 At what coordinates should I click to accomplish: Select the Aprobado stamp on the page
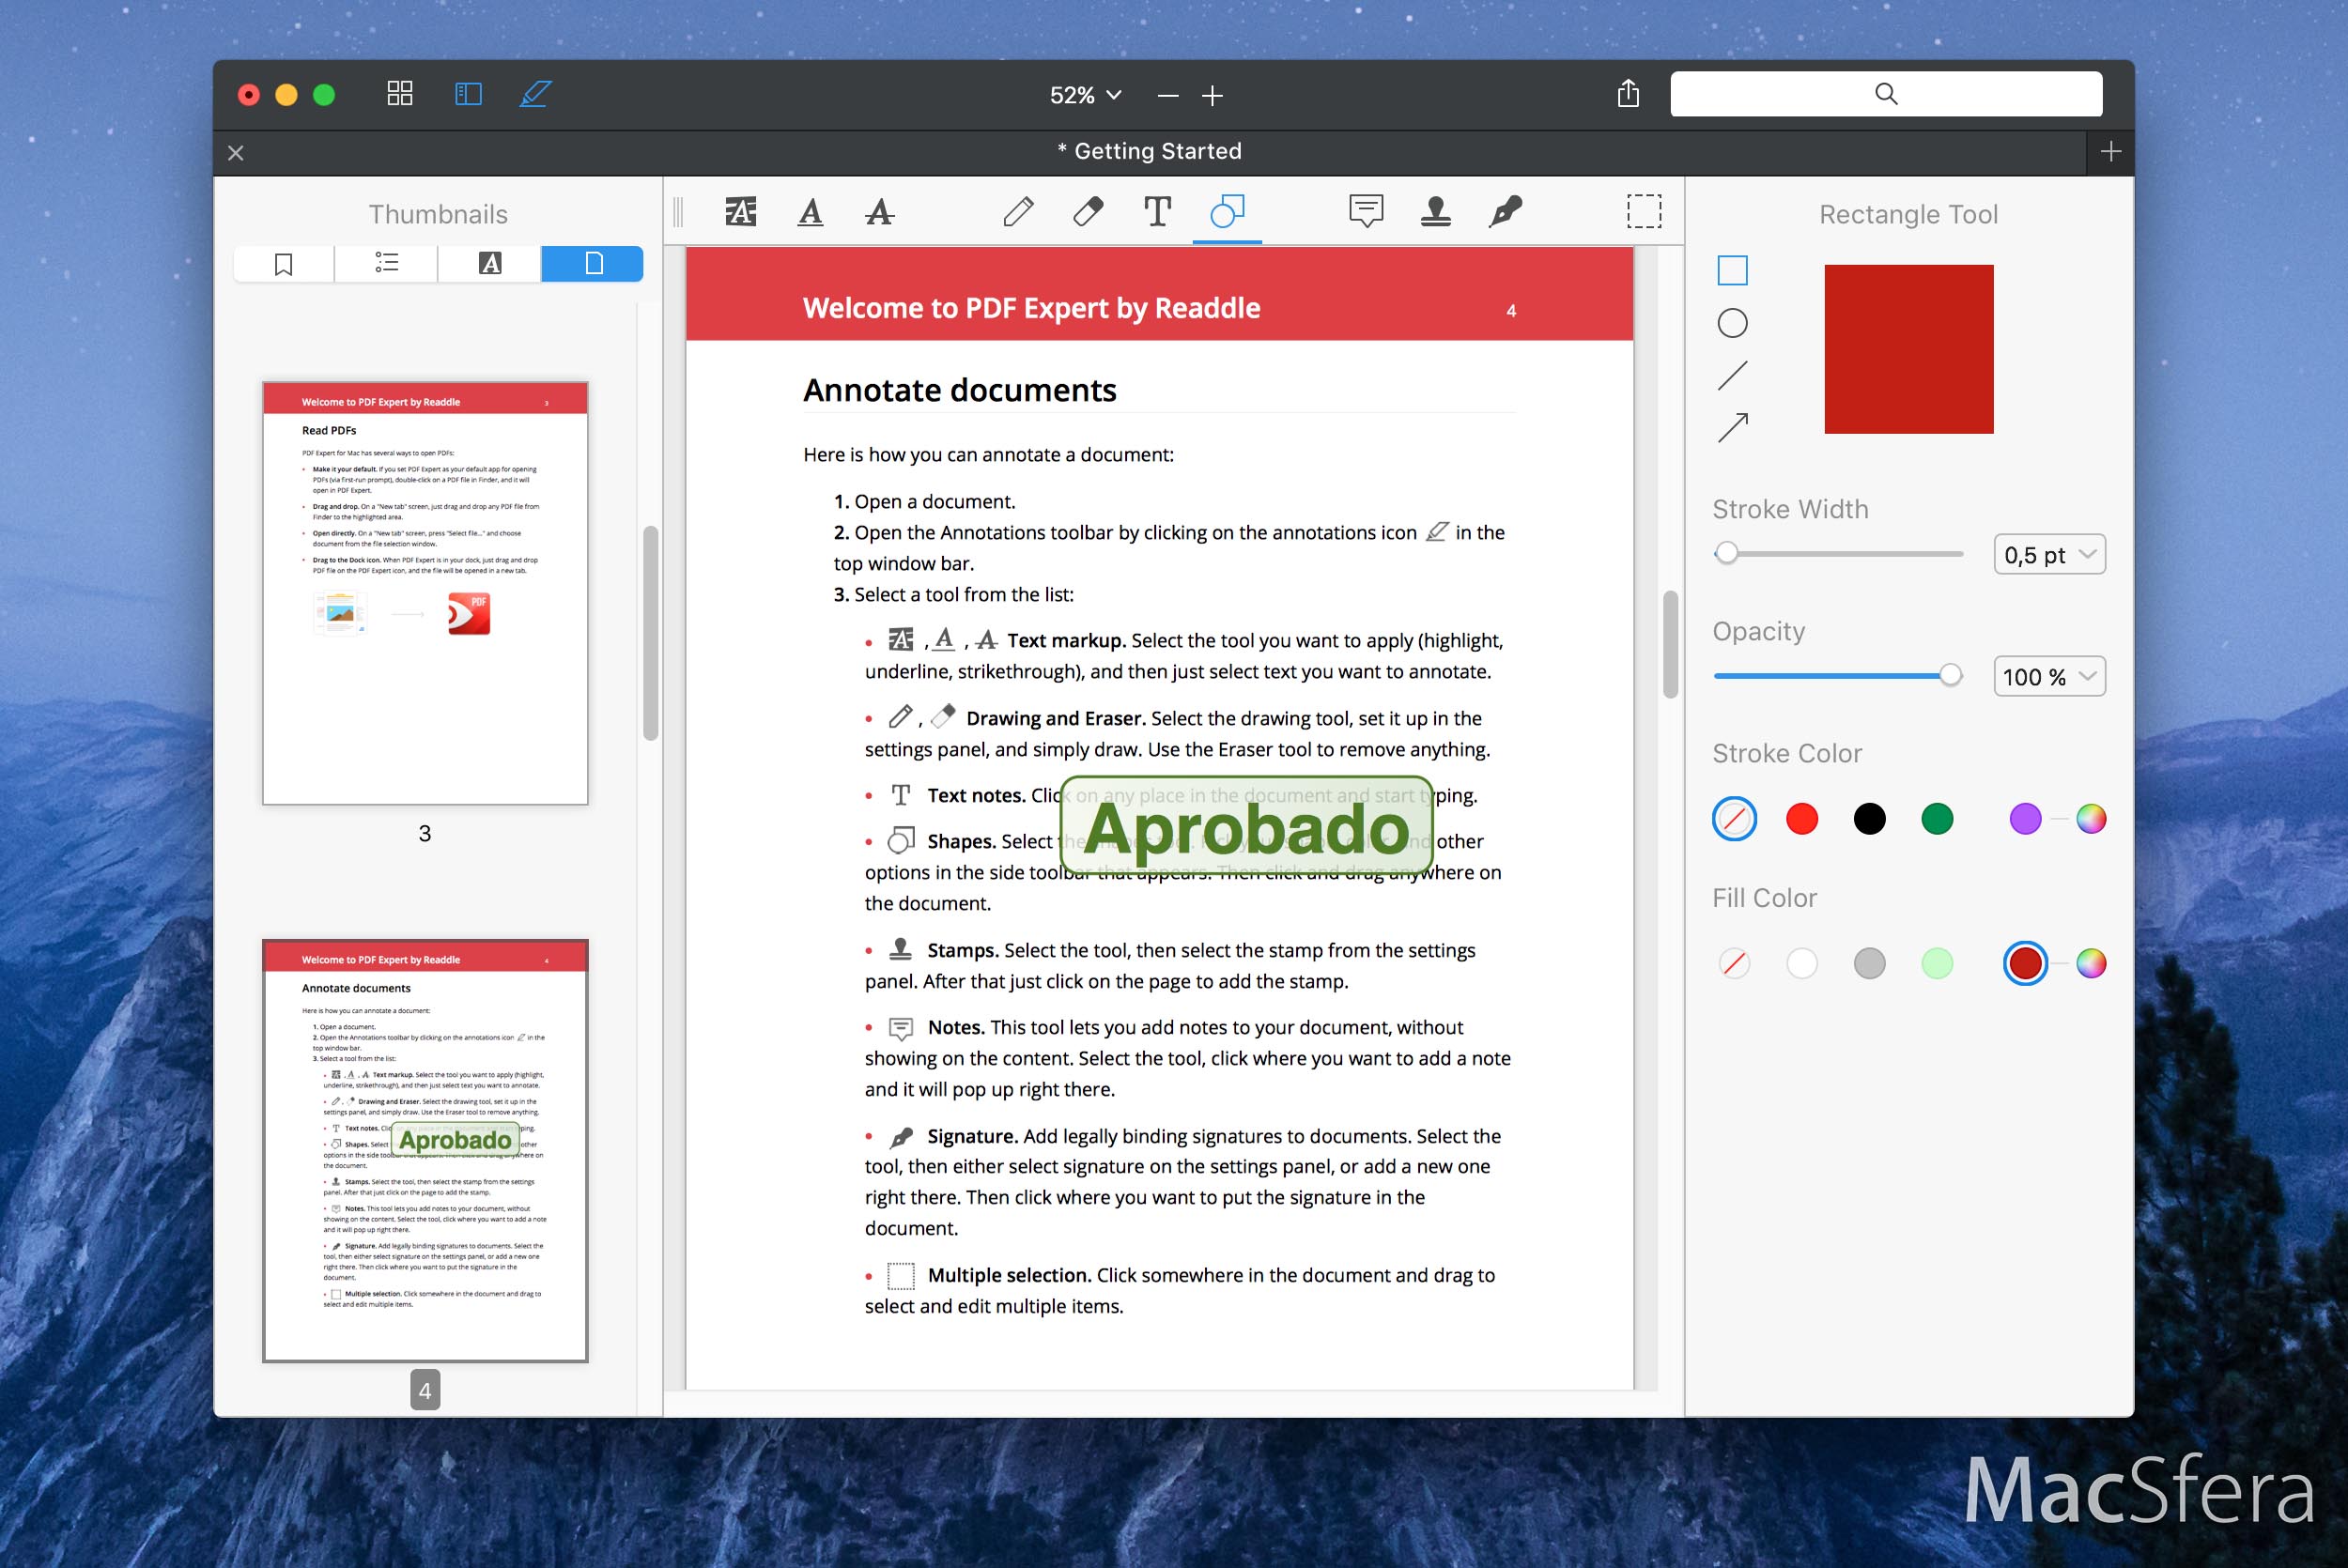[1247, 826]
